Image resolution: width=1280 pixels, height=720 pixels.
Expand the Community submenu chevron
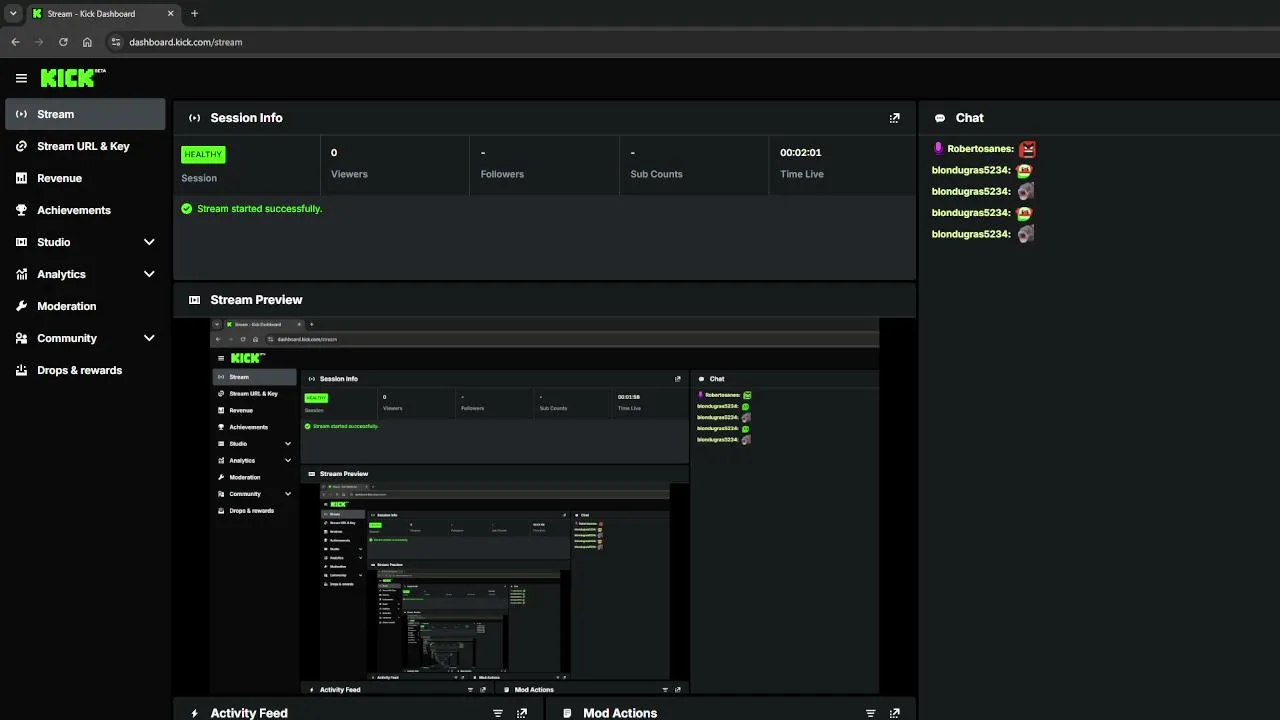click(x=149, y=338)
